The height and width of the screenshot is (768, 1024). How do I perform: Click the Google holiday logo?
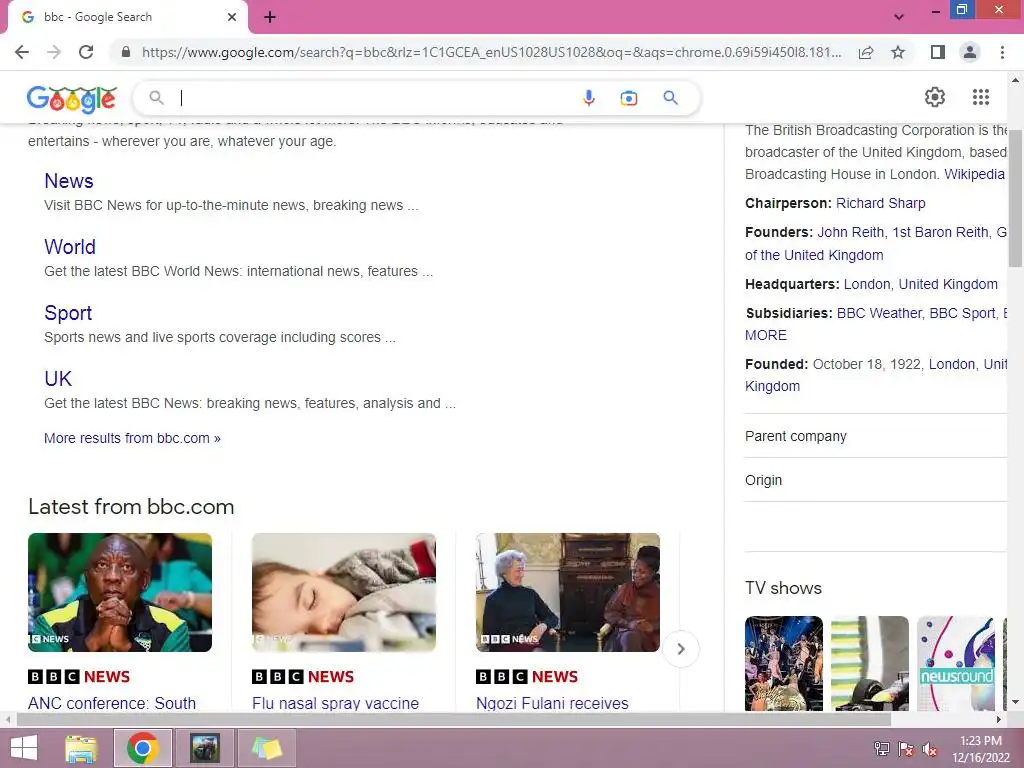pyautogui.click(x=72, y=98)
